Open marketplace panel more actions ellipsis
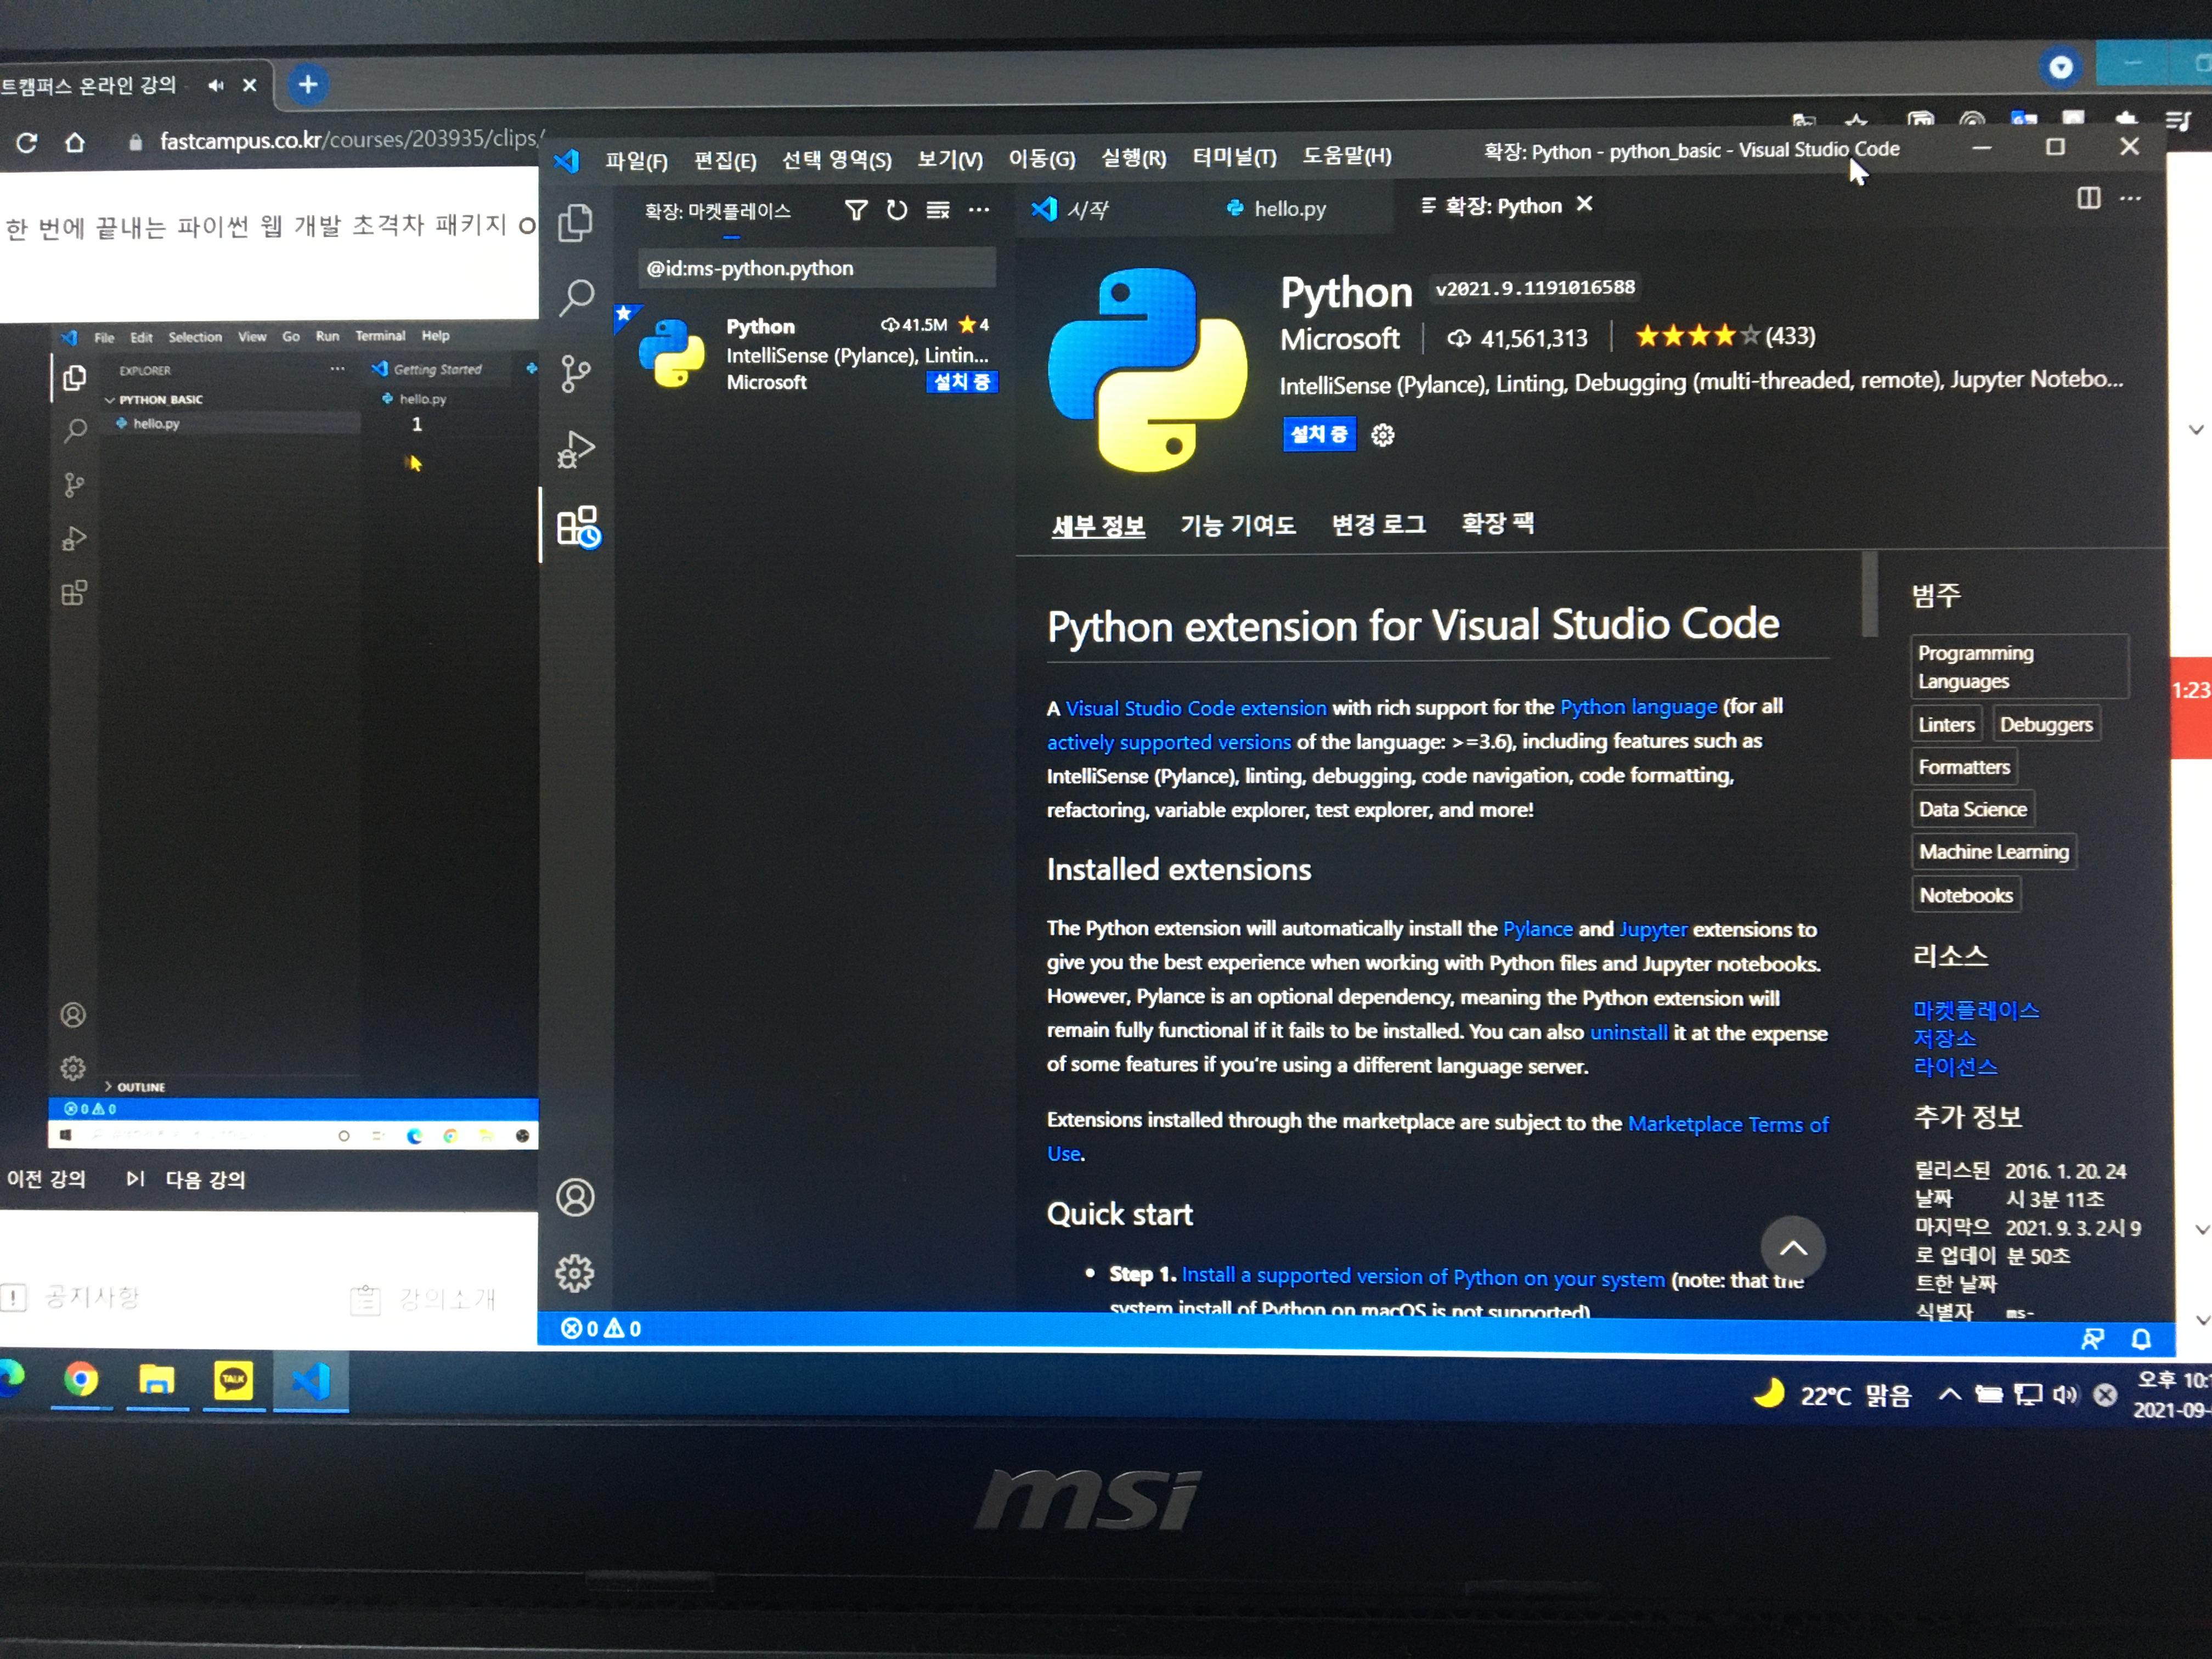Image resolution: width=2212 pixels, height=1659 pixels. tap(979, 210)
